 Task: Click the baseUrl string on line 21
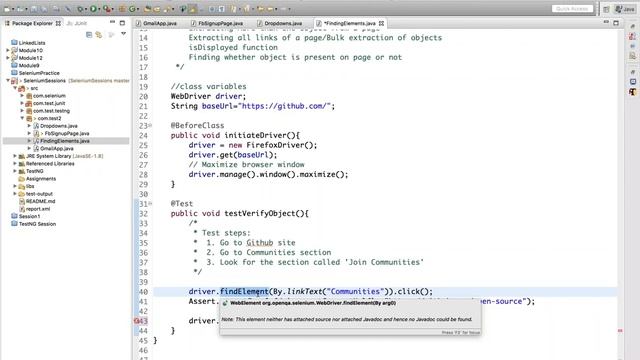point(284,106)
